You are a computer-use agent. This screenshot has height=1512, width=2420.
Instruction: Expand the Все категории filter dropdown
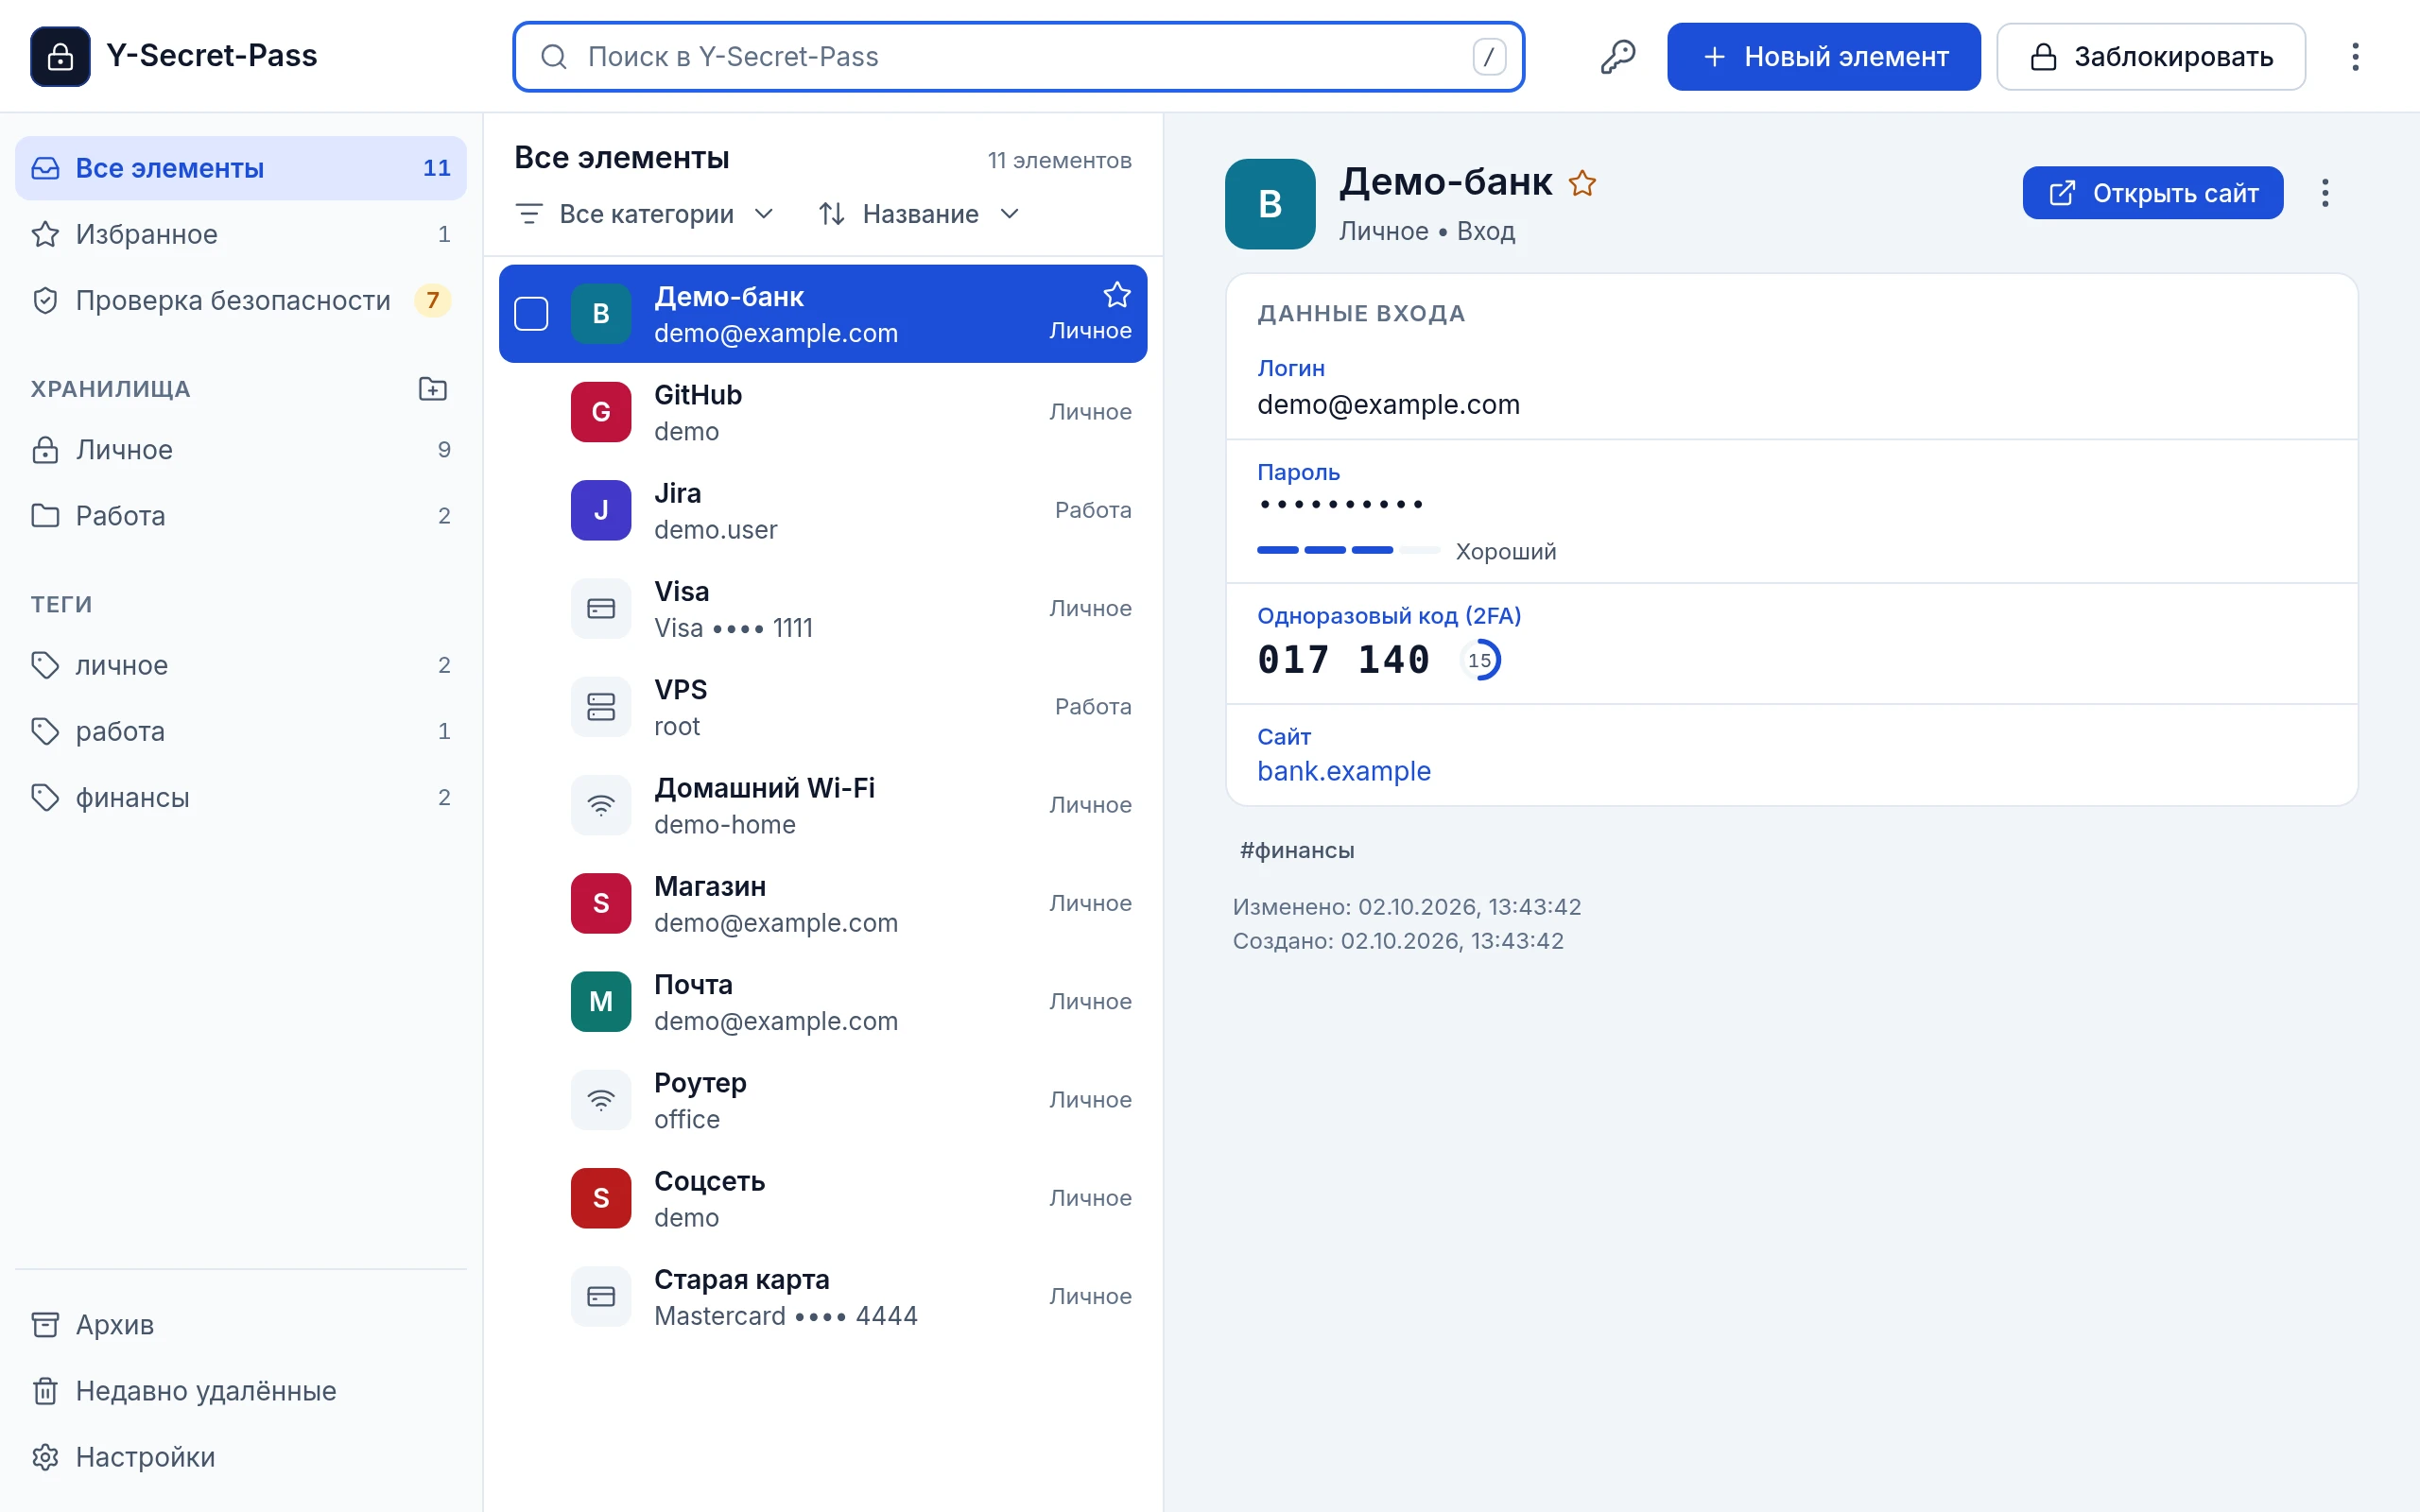tap(645, 214)
